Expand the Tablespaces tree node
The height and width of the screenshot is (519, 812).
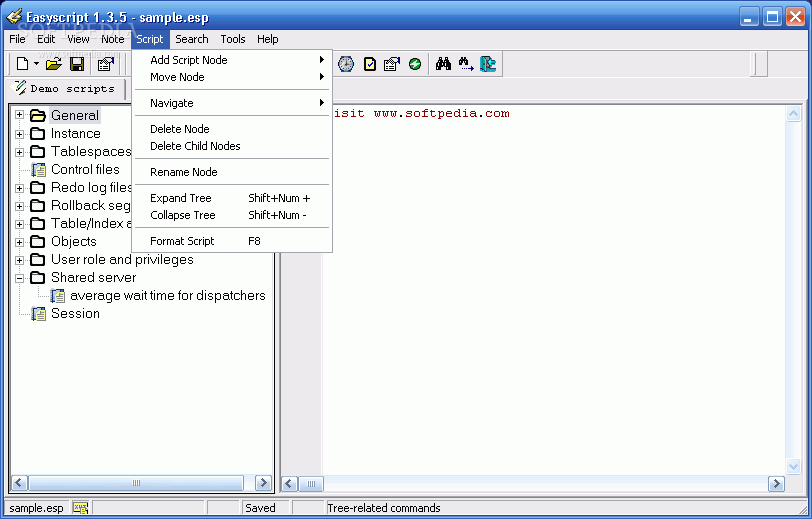click(x=20, y=152)
